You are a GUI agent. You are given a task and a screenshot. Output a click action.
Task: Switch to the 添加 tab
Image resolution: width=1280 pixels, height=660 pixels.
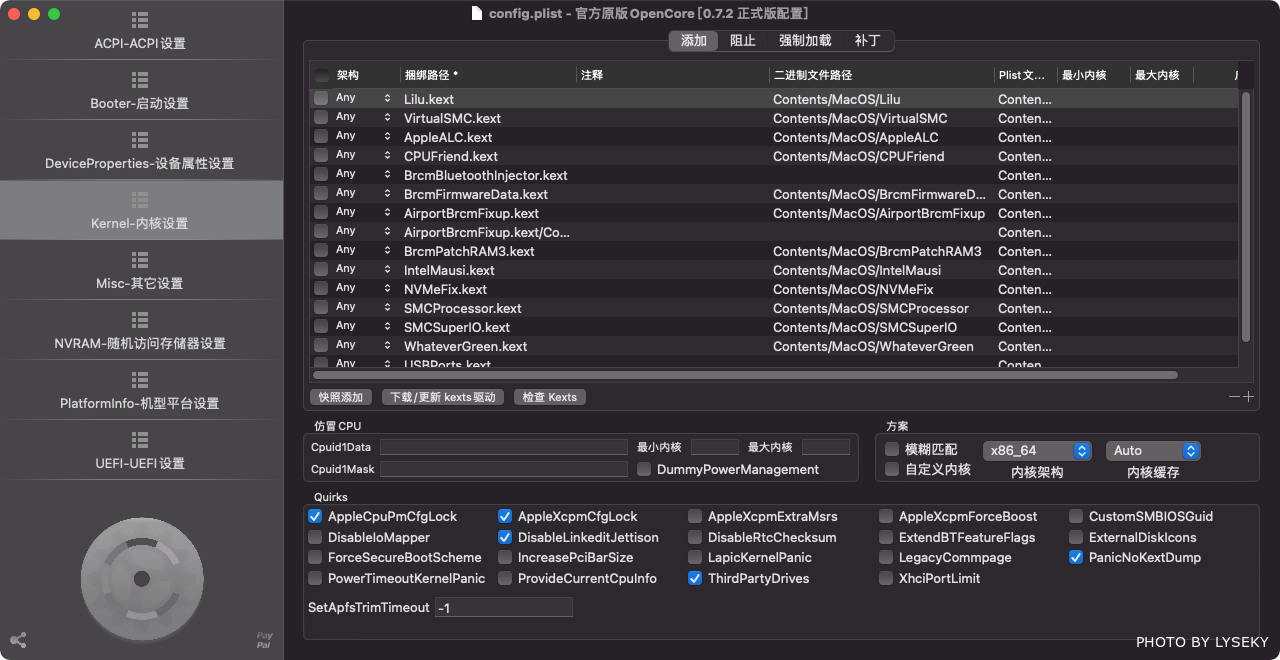click(x=694, y=41)
